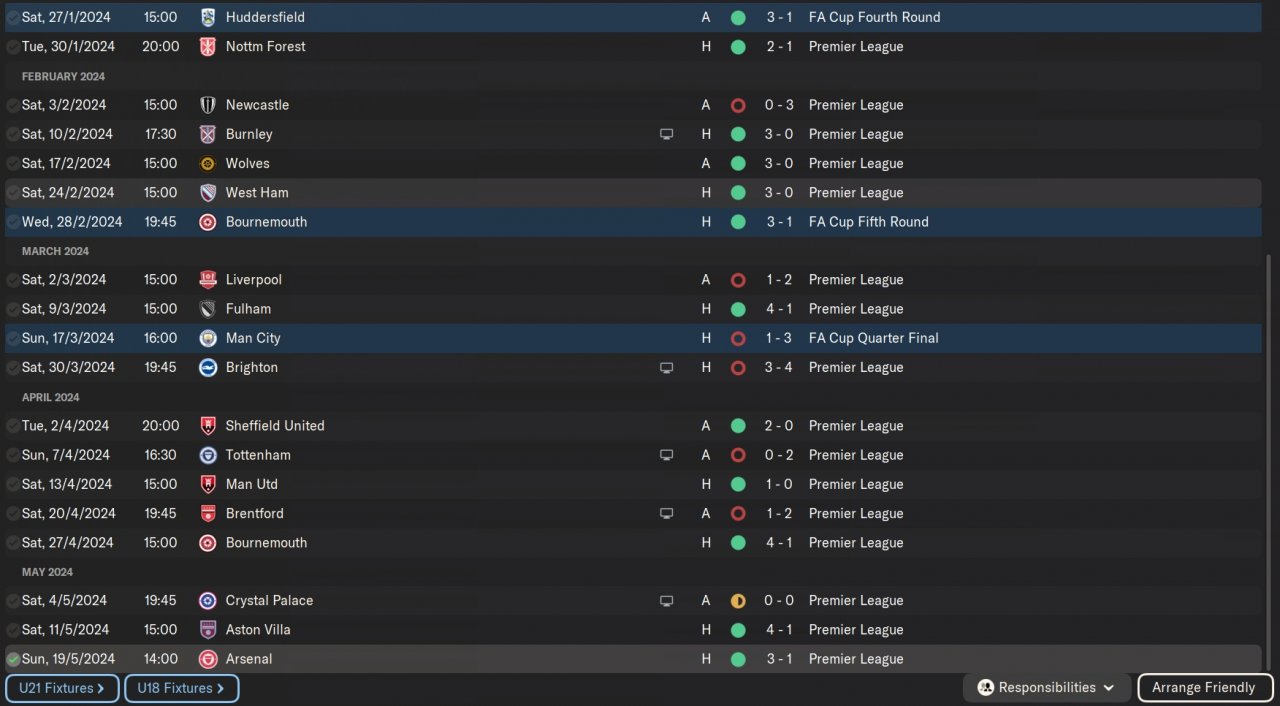Image resolution: width=1280 pixels, height=706 pixels.
Task: Click the Crystal Palace club badge
Action: (208, 601)
